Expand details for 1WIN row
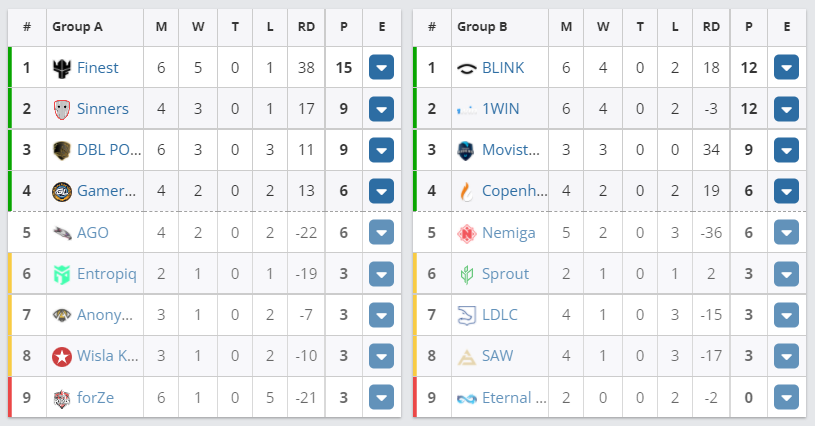 (787, 109)
